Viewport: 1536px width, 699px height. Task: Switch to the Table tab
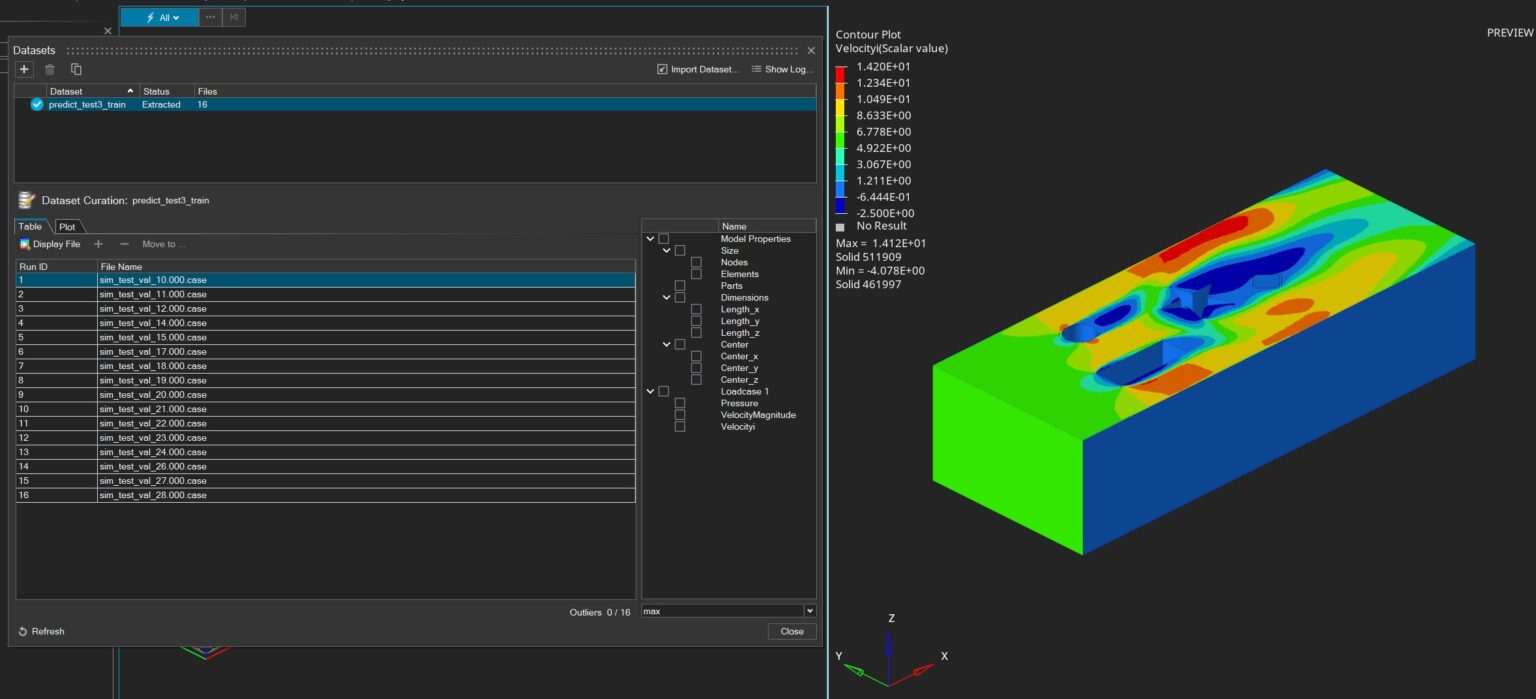(30, 227)
